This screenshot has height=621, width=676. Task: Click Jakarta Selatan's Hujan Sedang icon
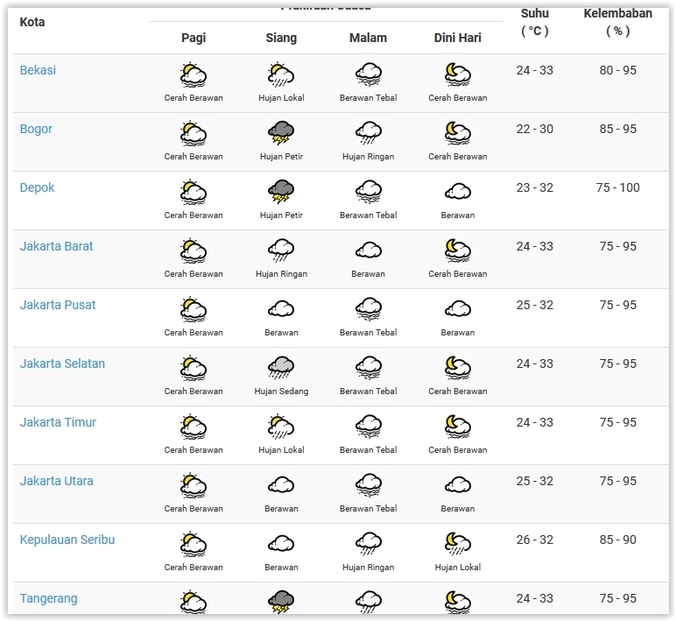pos(281,367)
